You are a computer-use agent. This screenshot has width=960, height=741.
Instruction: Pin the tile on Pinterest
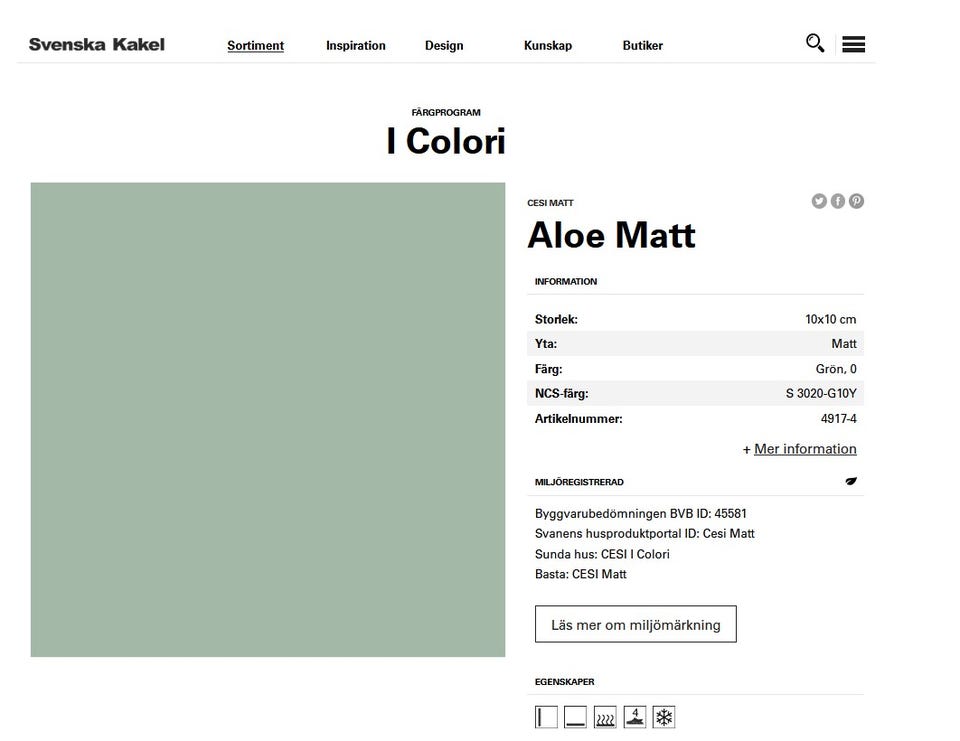tap(857, 201)
